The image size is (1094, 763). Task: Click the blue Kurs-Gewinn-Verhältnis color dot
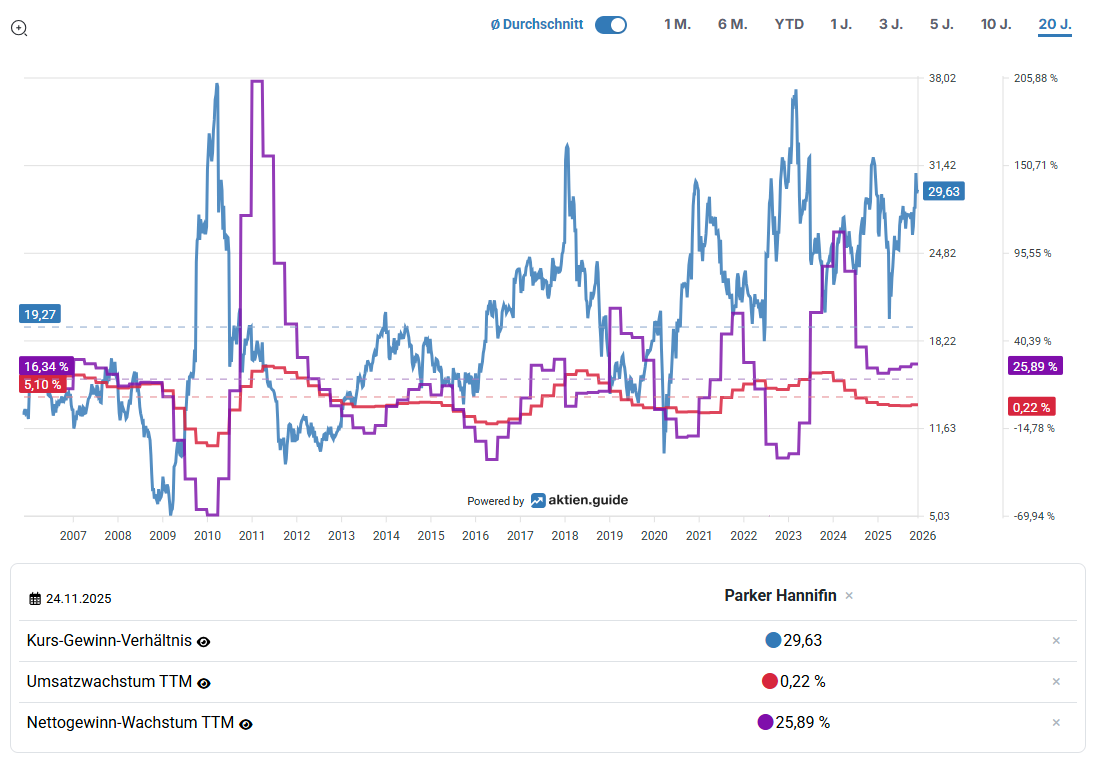click(772, 641)
